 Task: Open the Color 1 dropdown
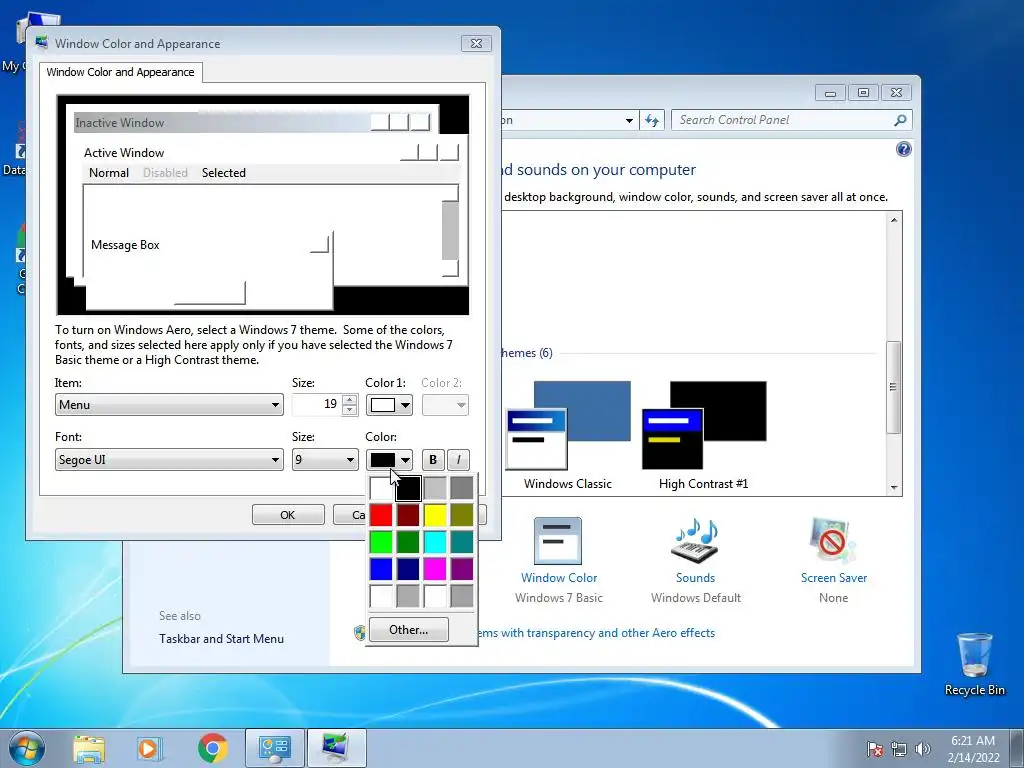[389, 405]
